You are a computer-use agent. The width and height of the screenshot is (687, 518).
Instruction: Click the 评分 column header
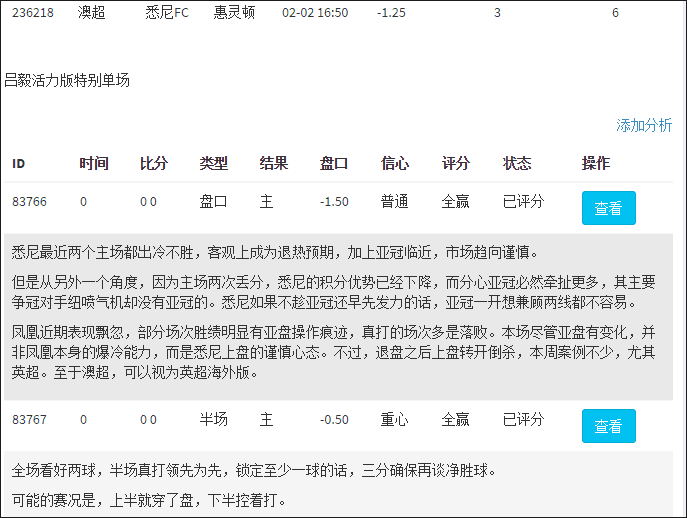pyautogui.click(x=456, y=163)
